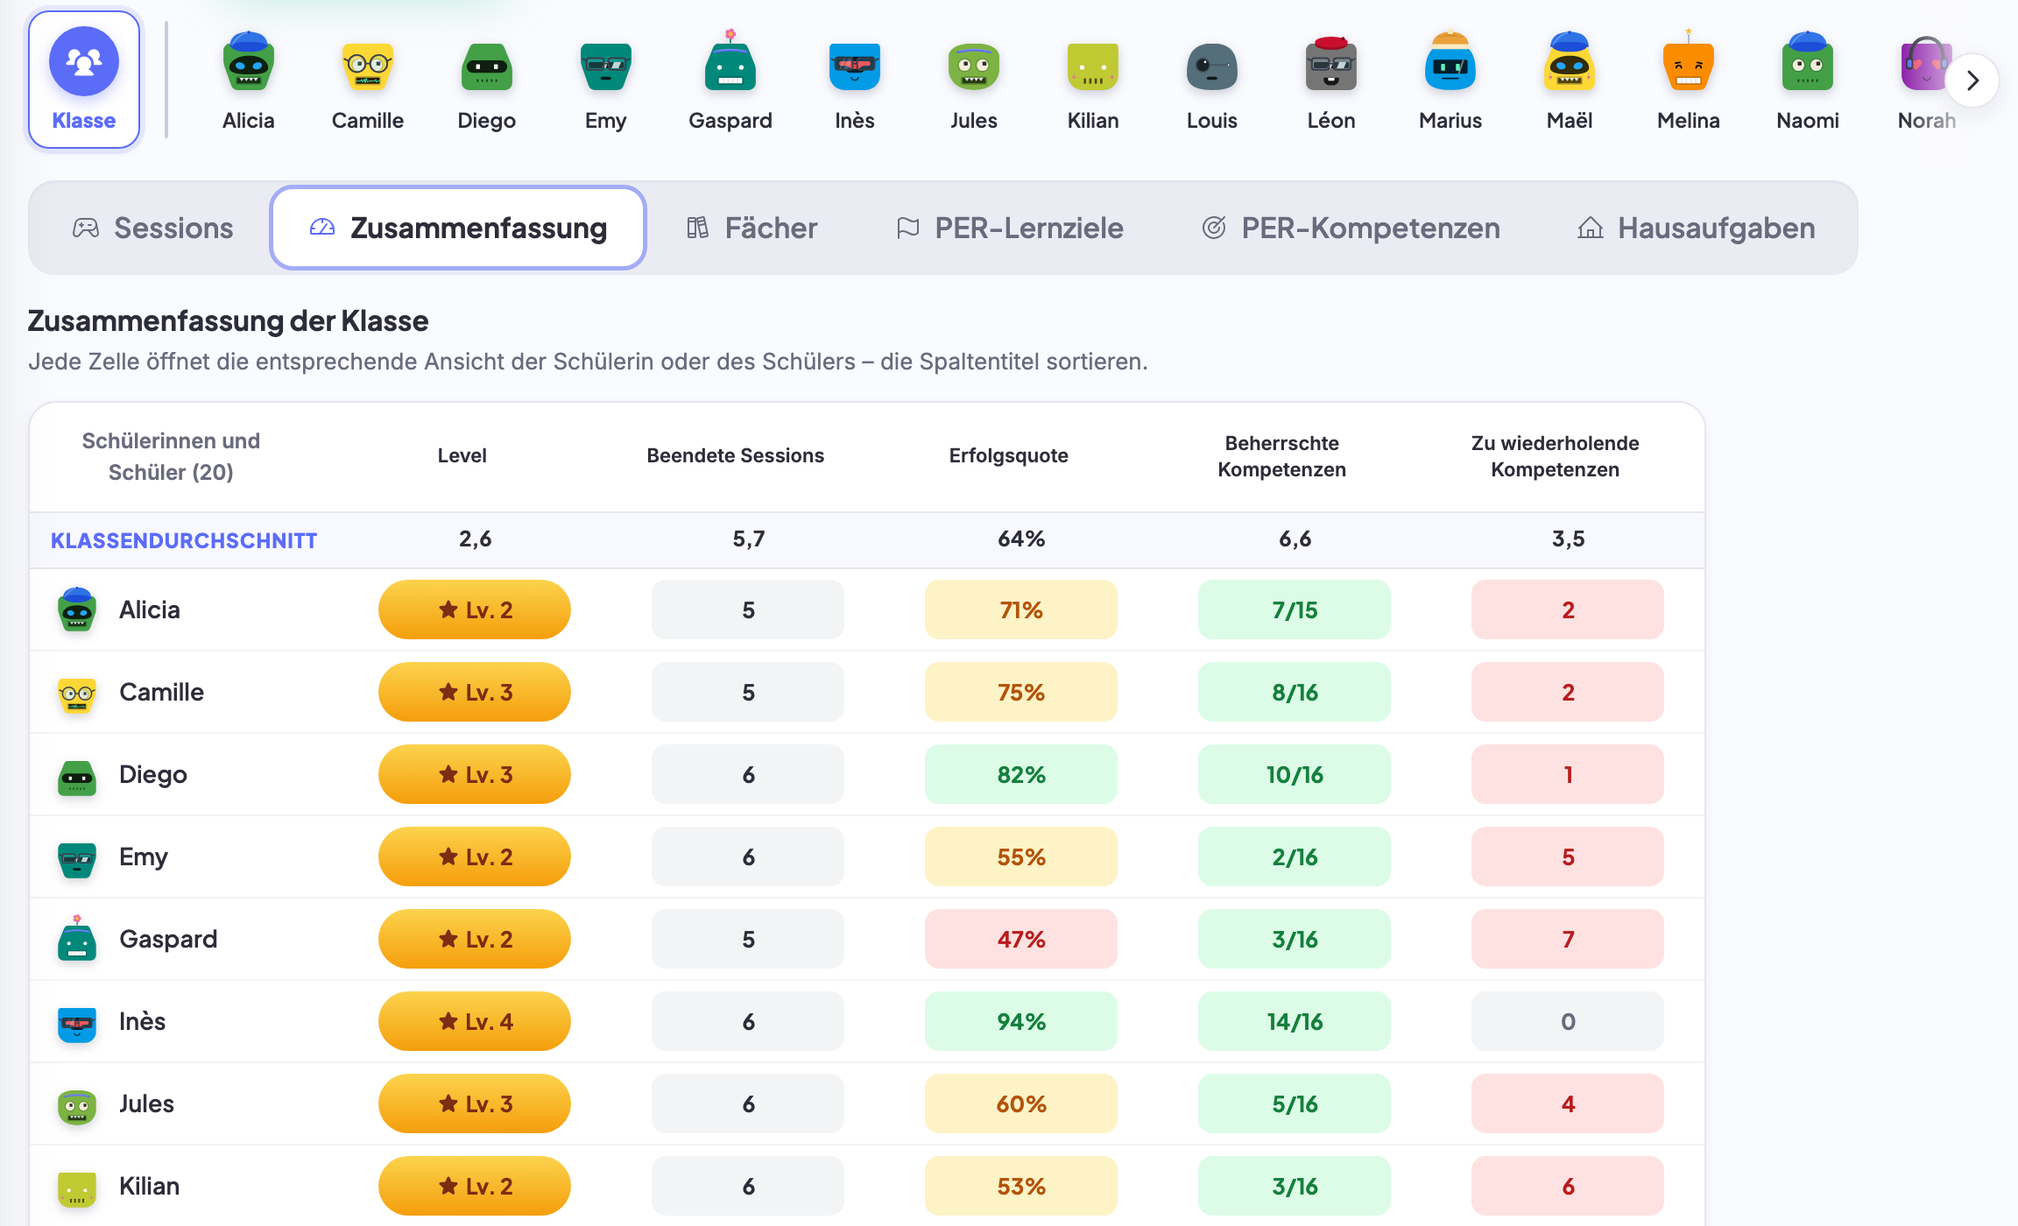This screenshot has height=1226, width=2018.
Task: Open Camille's avatar in the student bar
Action: point(367,80)
